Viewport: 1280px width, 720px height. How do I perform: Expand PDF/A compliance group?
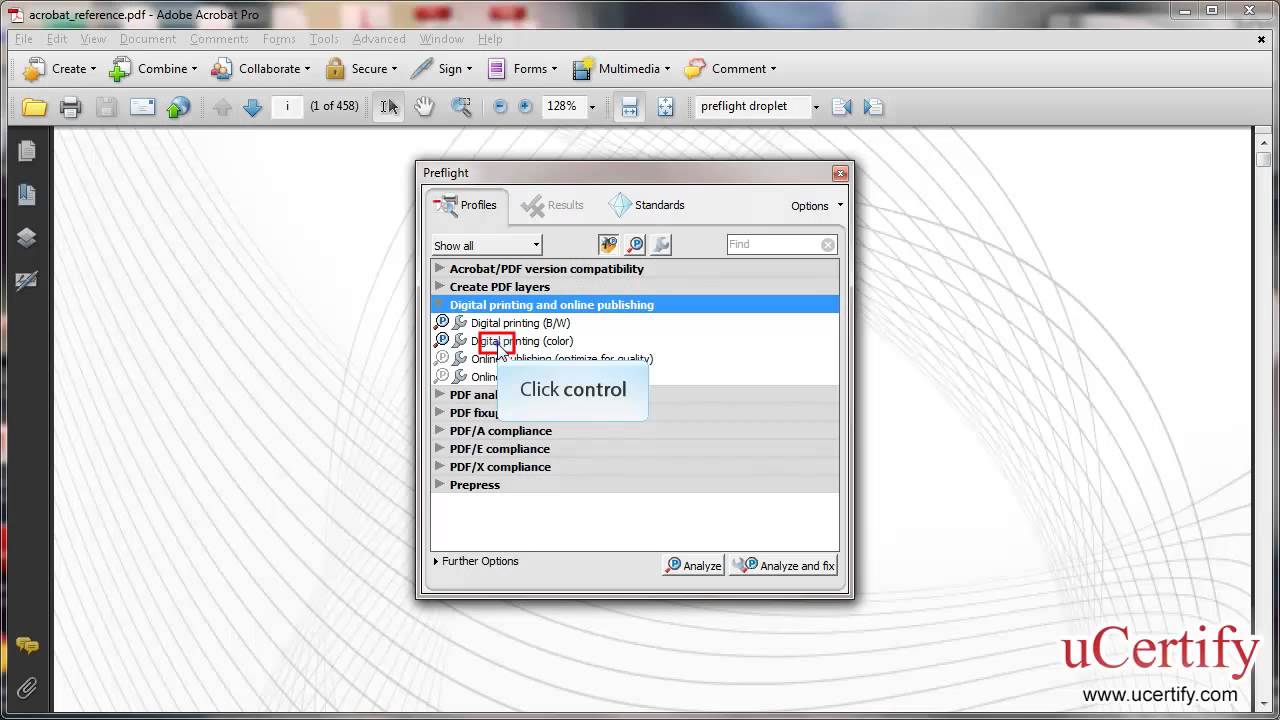439,430
